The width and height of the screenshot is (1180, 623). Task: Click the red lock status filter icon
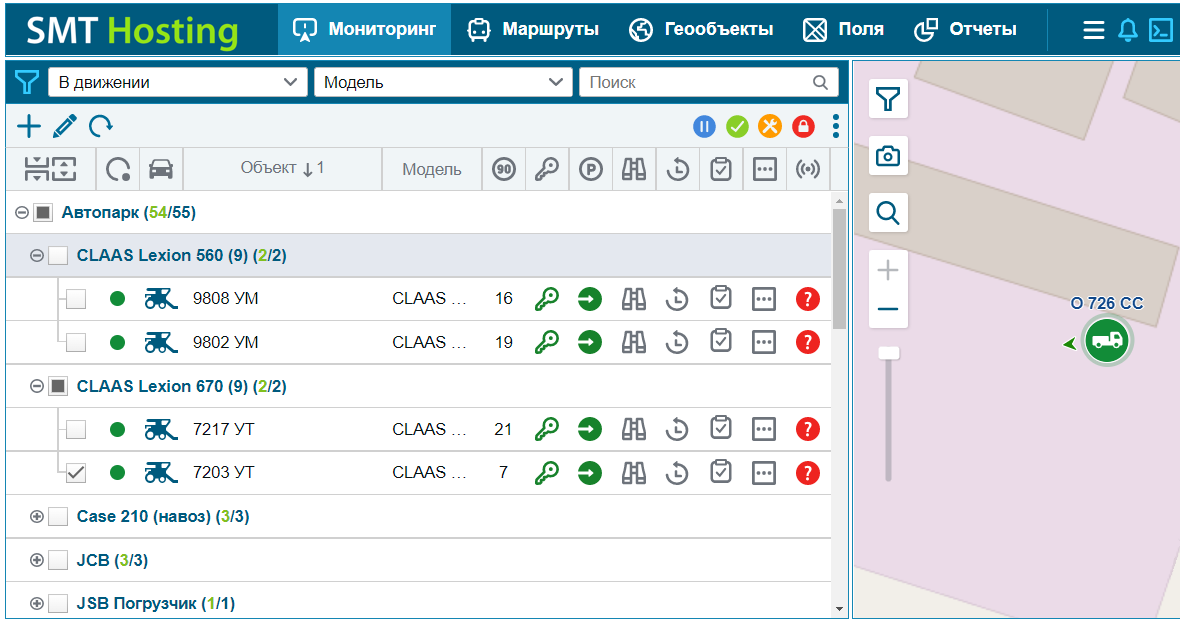coord(803,126)
